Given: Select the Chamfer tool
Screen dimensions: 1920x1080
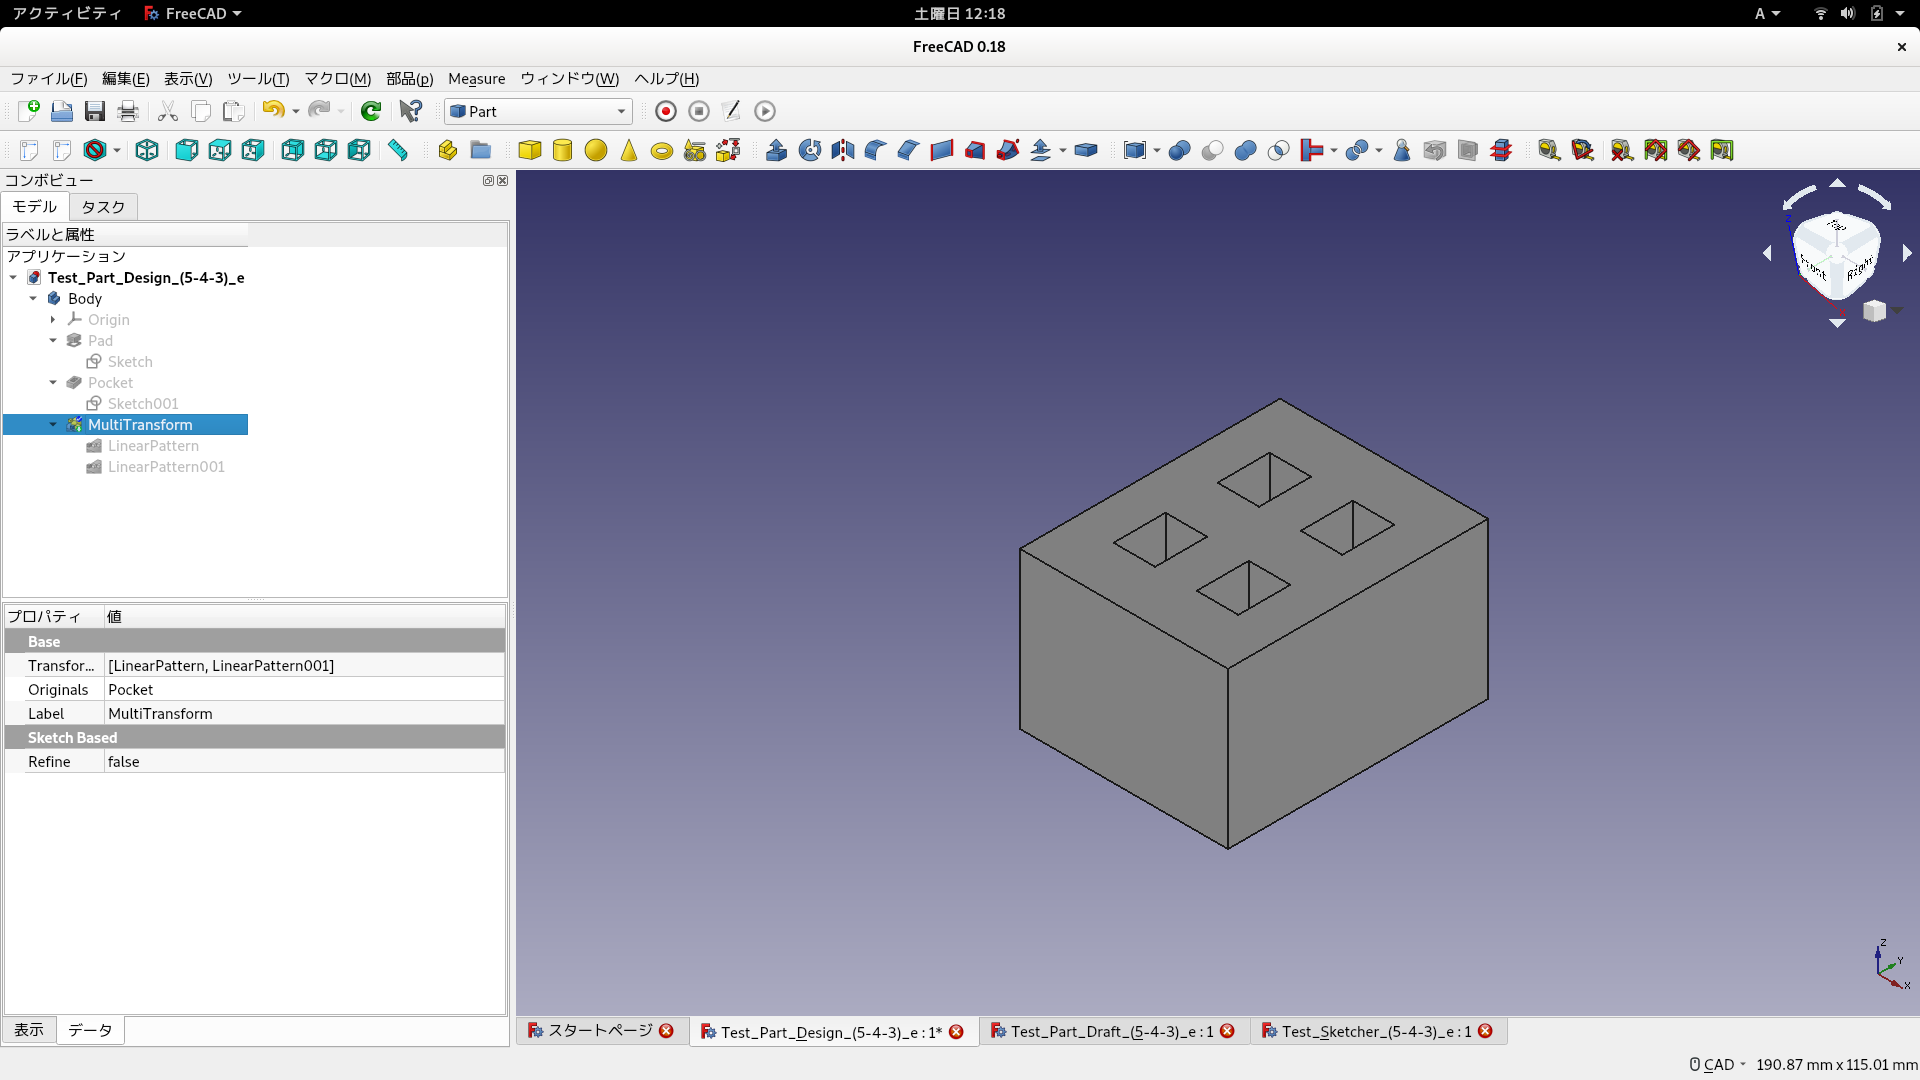Looking at the screenshot, I should pyautogui.click(x=907, y=150).
